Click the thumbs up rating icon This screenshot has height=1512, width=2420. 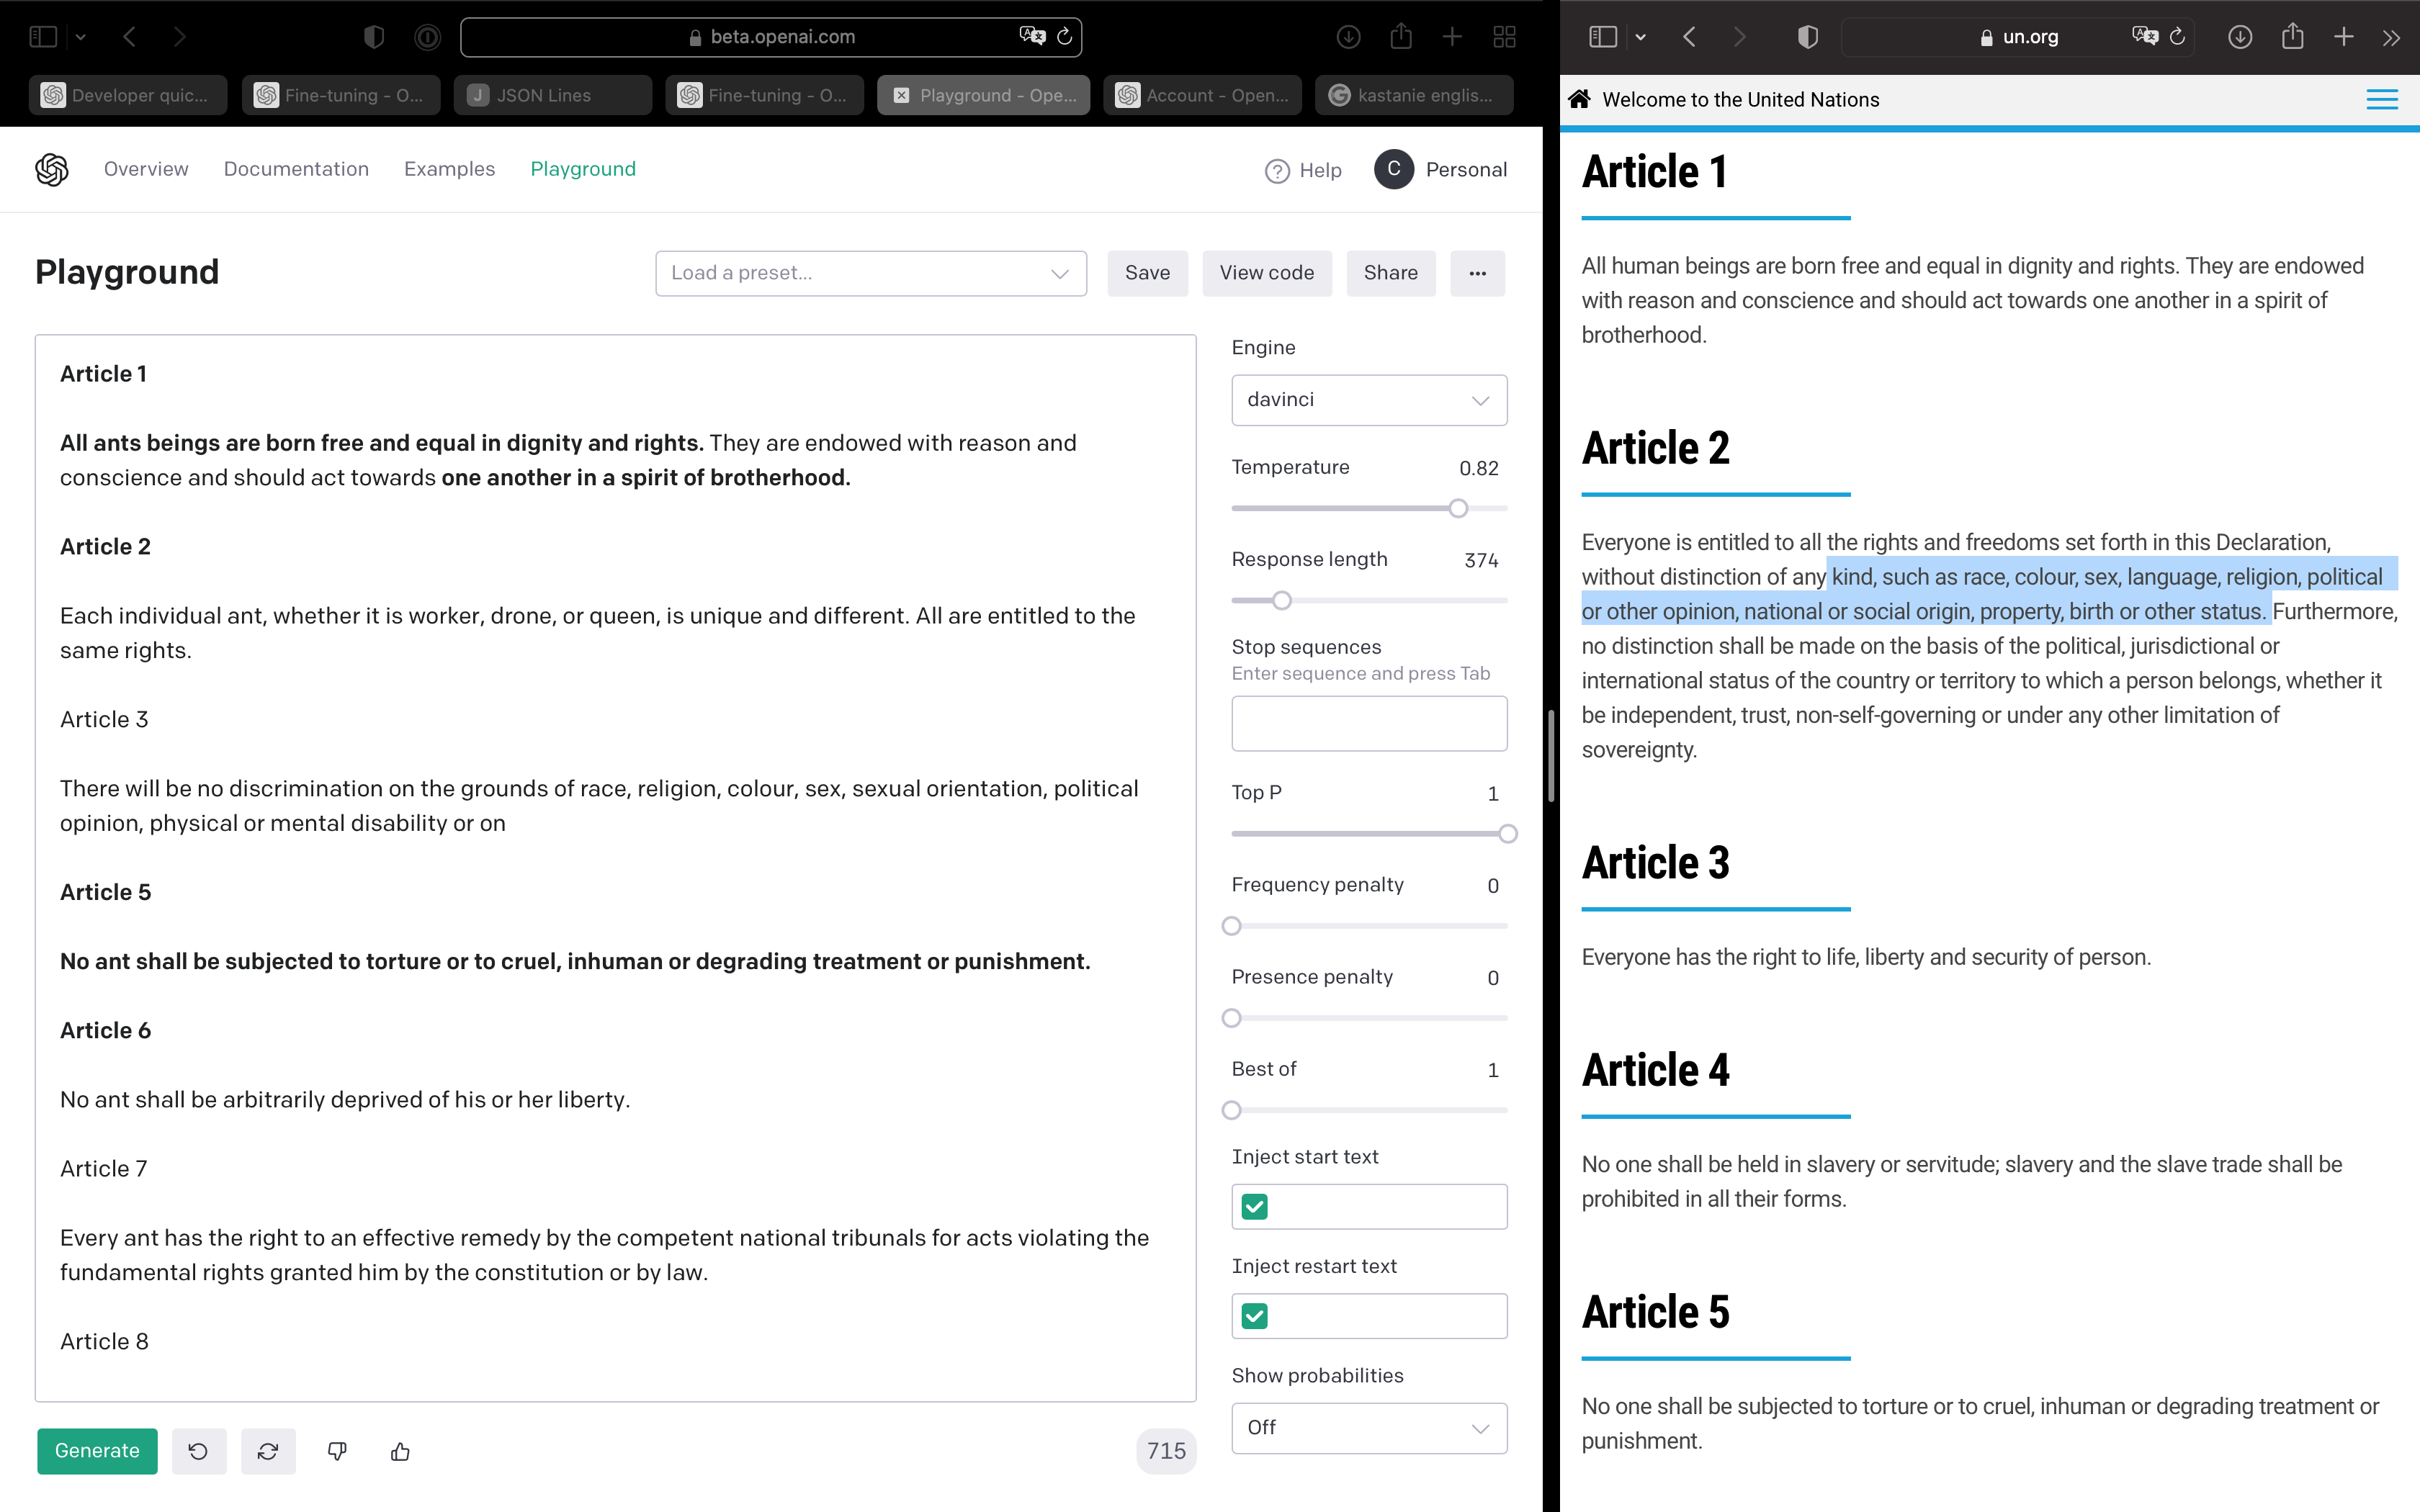(400, 1451)
